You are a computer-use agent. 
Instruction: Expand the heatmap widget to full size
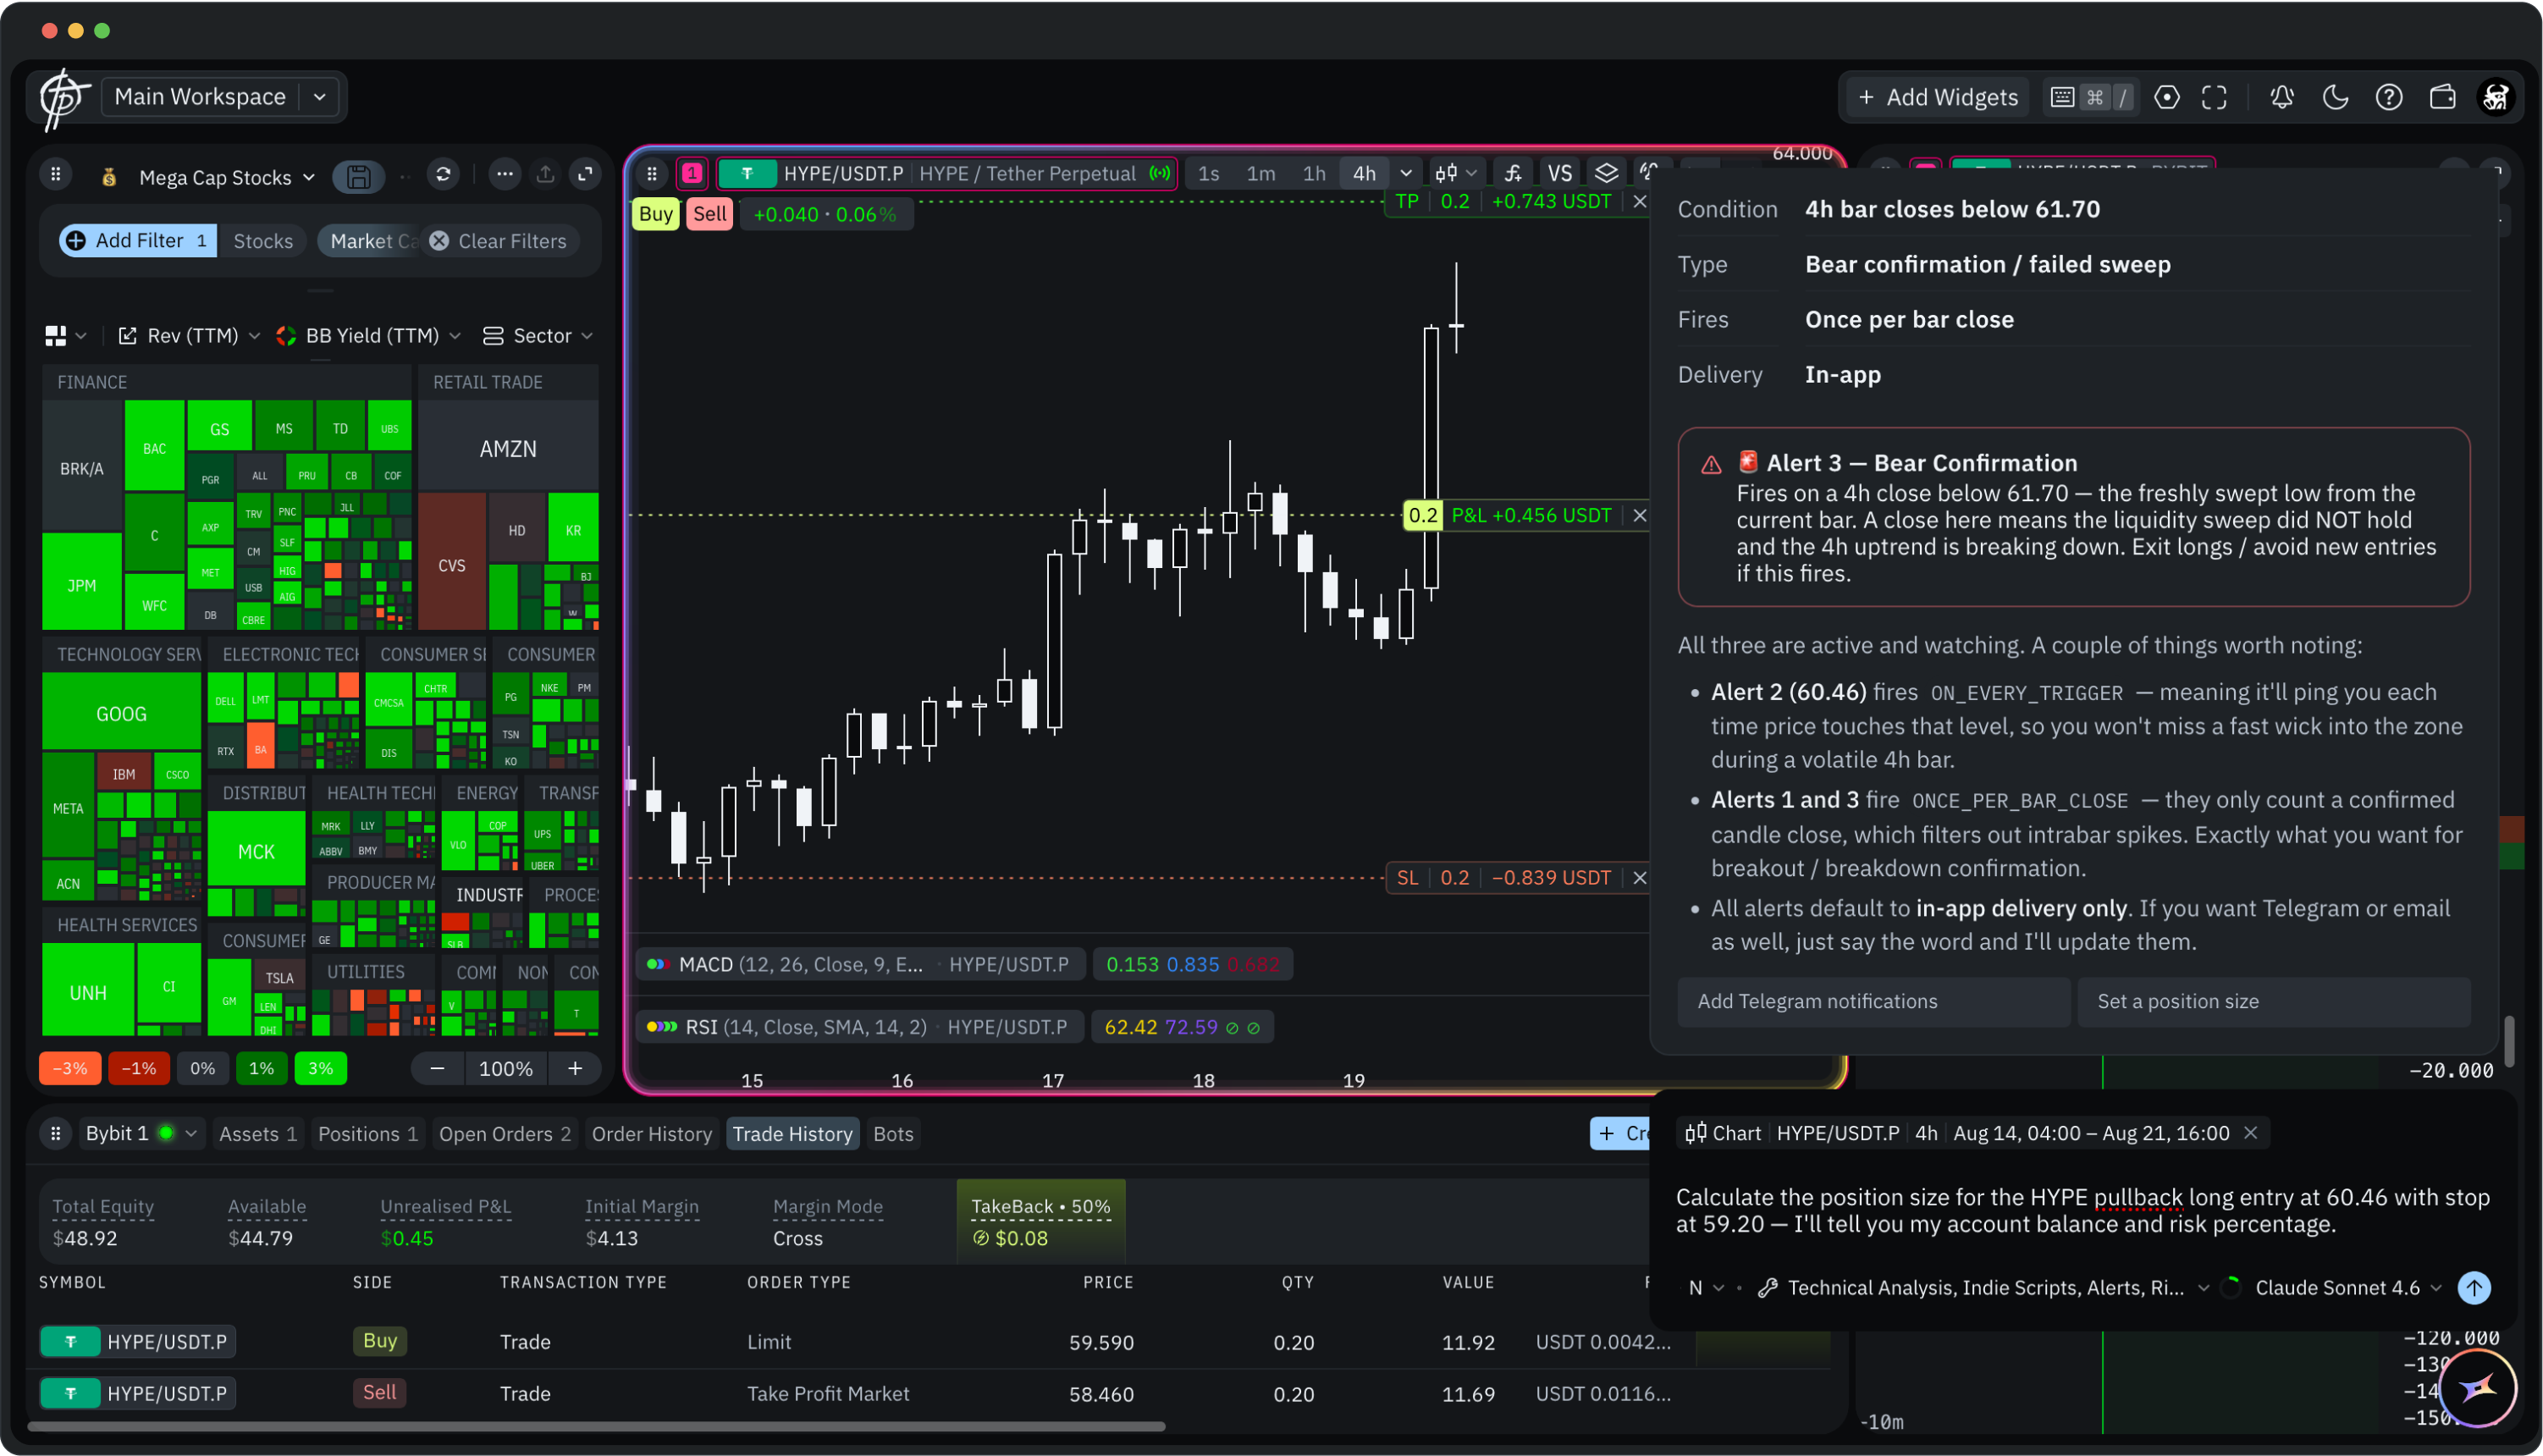coord(585,175)
